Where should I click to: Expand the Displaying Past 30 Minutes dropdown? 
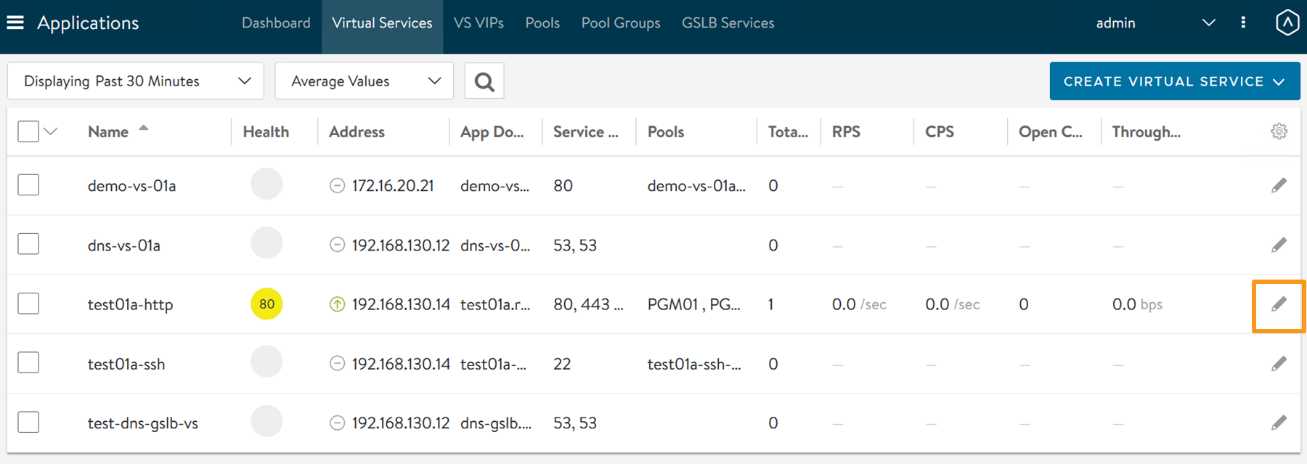tap(135, 82)
